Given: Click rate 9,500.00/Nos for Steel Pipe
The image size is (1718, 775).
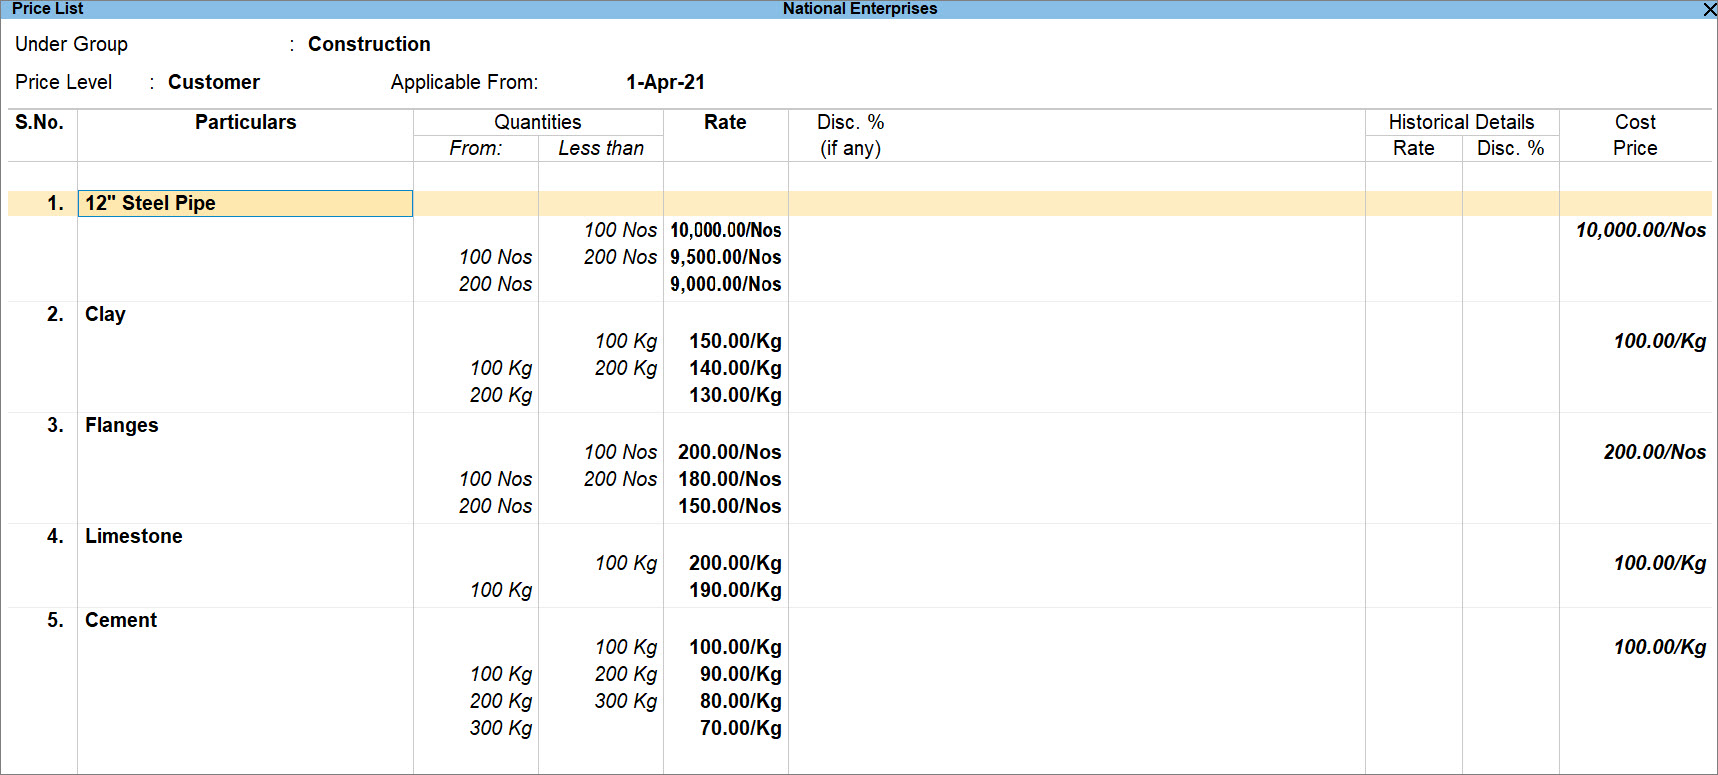Looking at the screenshot, I should pos(725,257).
